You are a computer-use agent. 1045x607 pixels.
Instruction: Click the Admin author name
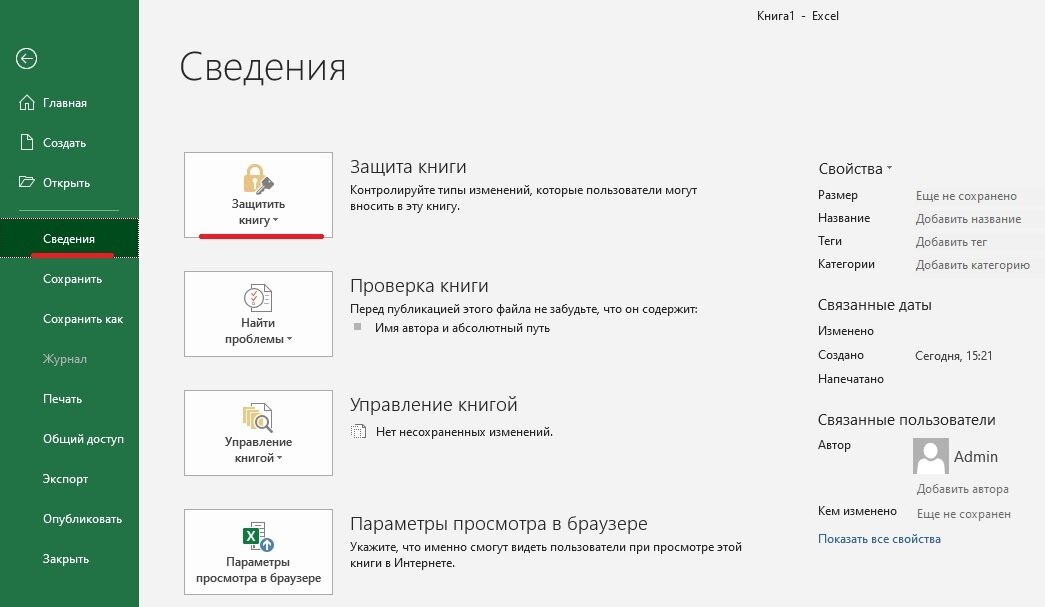[976, 456]
